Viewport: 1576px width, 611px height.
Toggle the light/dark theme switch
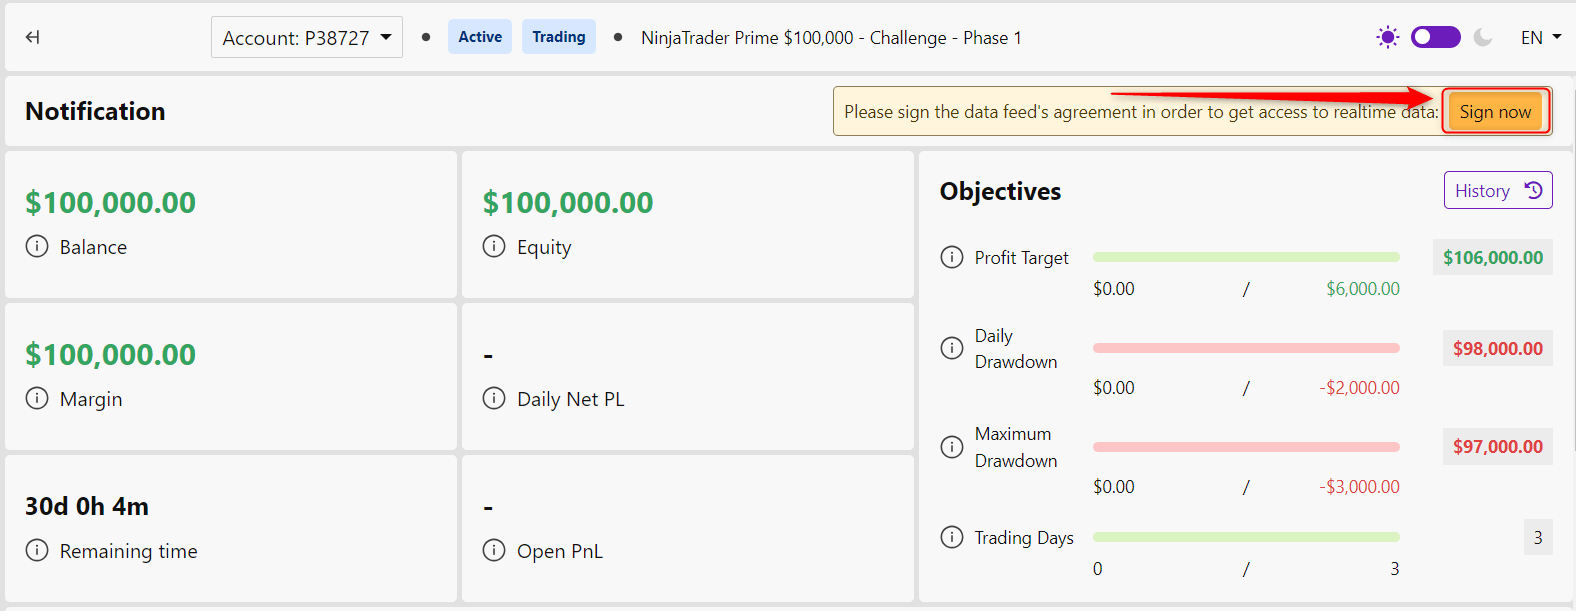click(1435, 37)
